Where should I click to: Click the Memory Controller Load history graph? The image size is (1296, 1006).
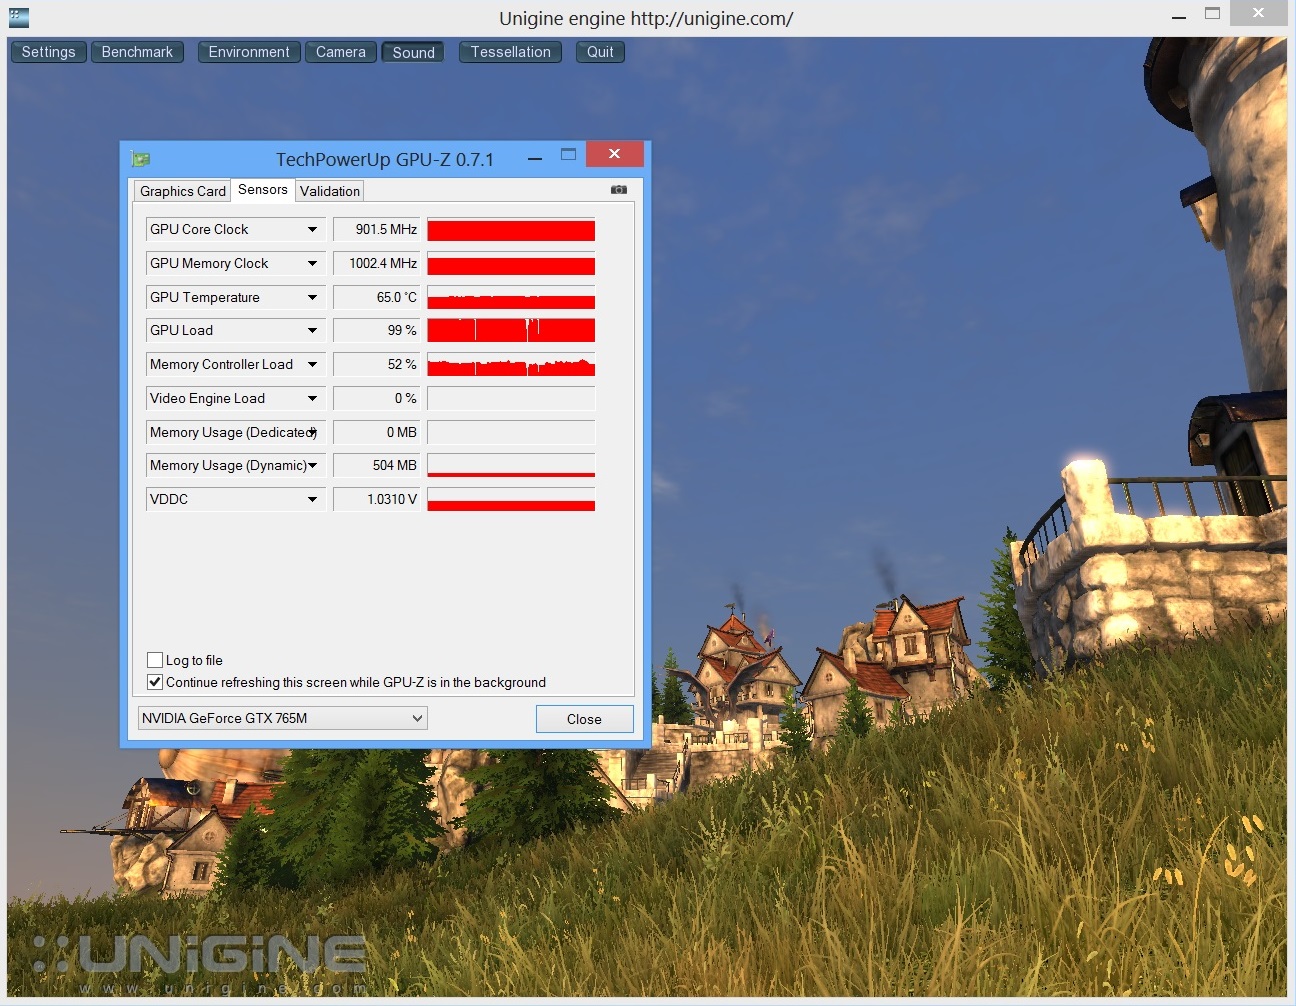point(511,365)
